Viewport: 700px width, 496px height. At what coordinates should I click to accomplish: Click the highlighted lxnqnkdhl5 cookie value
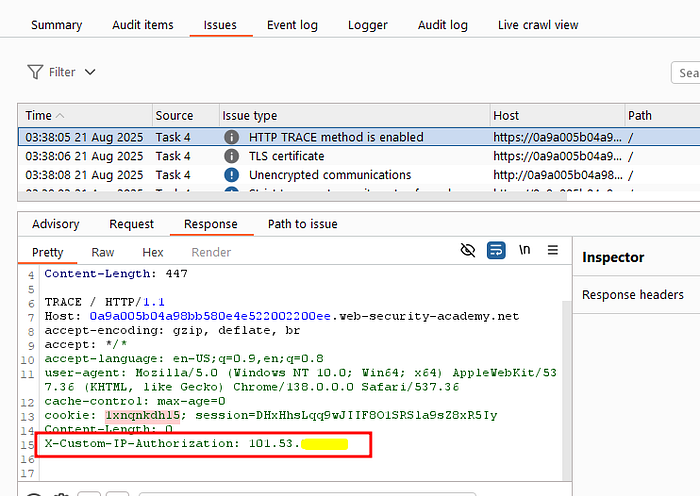pyautogui.click(x=142, y=416)
